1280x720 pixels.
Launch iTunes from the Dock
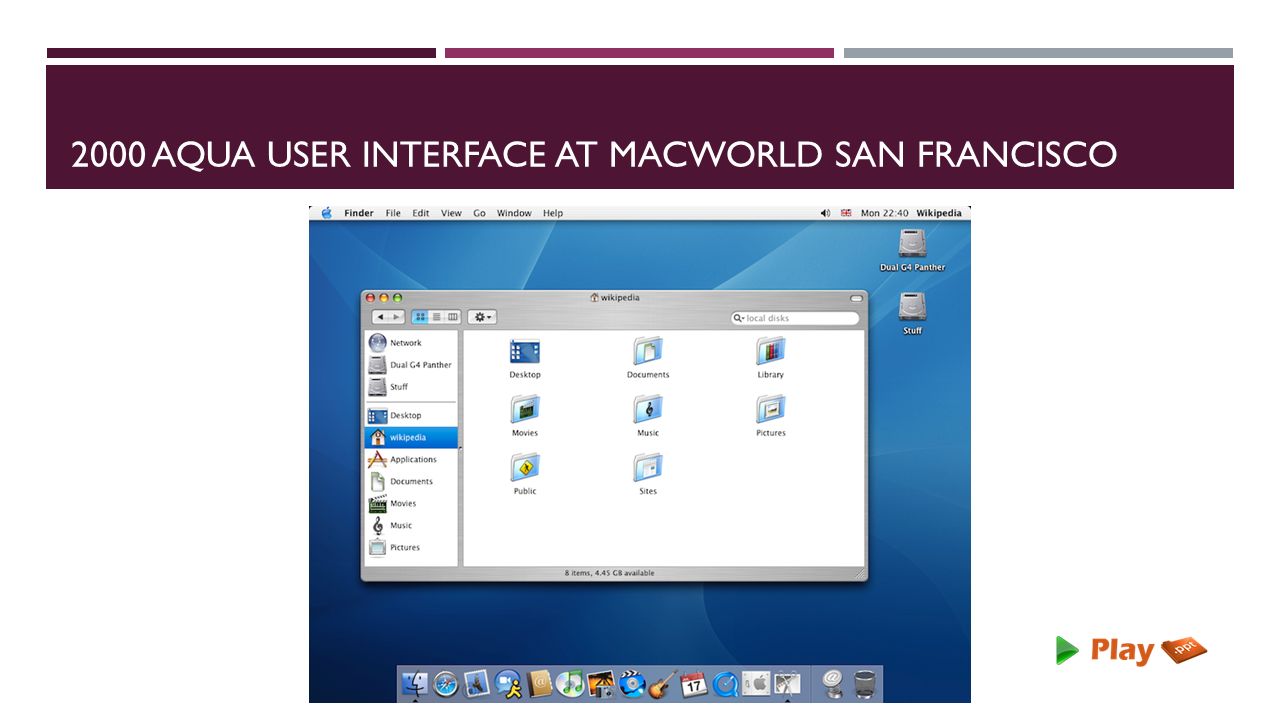570,684
